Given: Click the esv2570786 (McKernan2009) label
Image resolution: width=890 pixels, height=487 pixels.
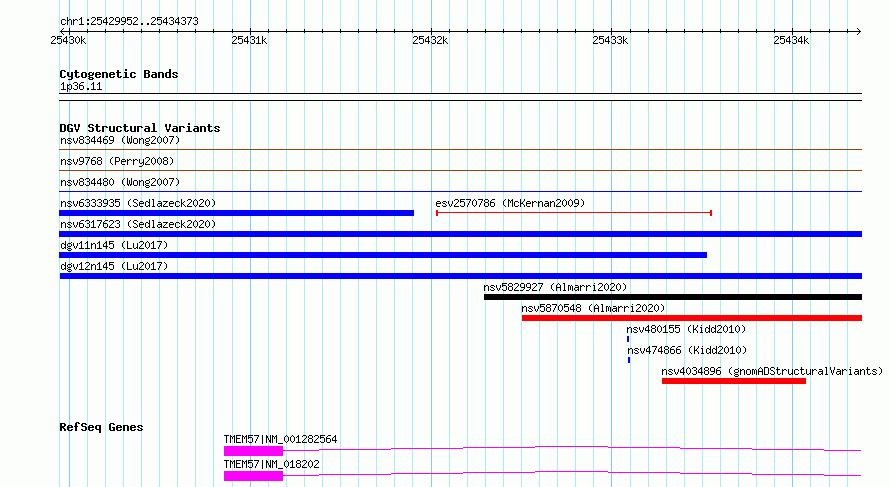Looking at the screenshot, I should click(510, 203).
